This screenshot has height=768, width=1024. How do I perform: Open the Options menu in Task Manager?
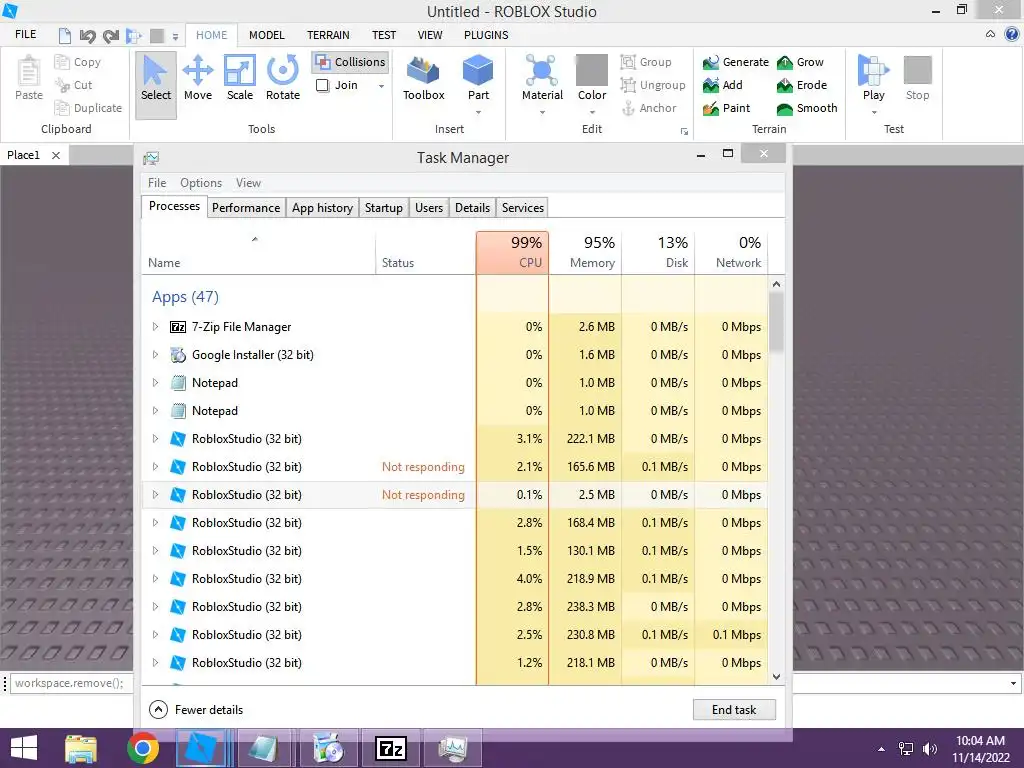click(200, 183)
